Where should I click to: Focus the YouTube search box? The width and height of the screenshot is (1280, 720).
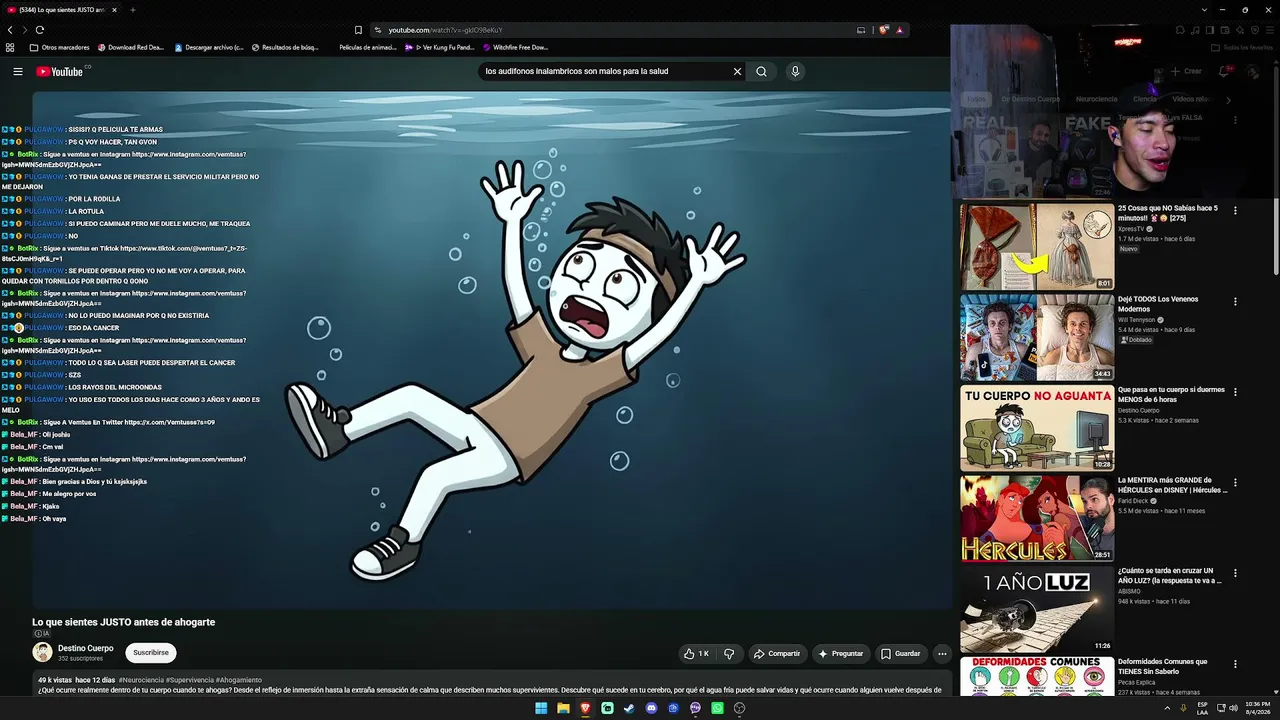(x=604, y=71)
